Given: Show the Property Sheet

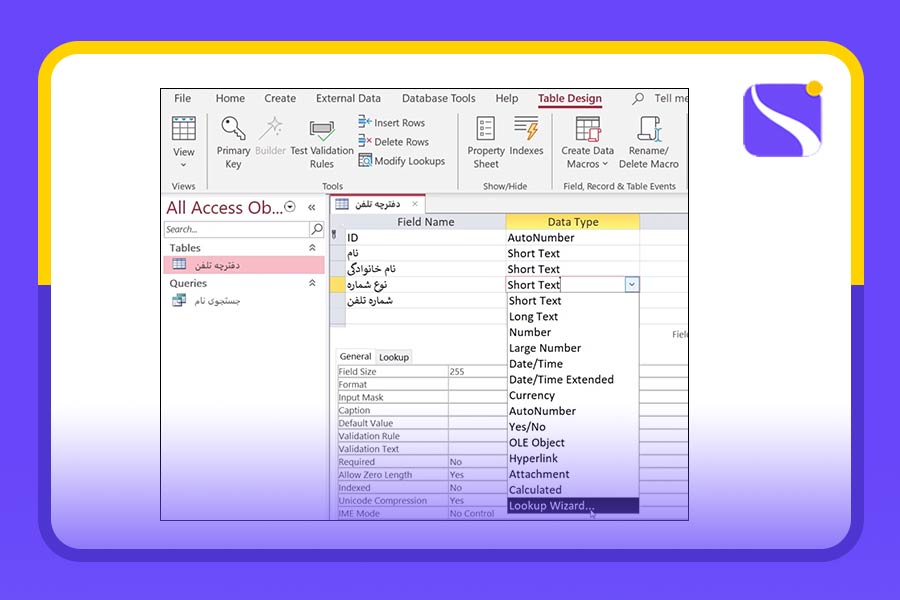Looking at the screenshot, I should point(486,143).
